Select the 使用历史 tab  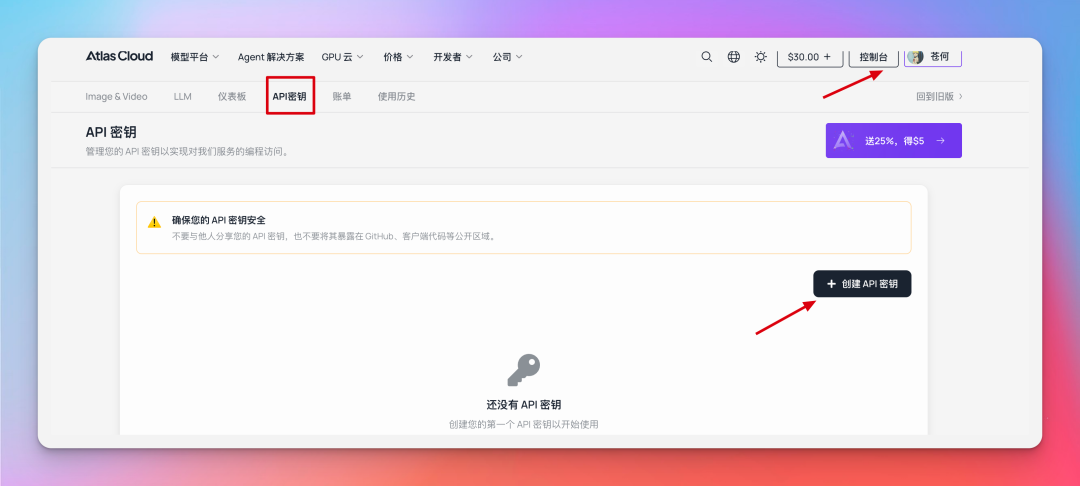click(x=396, y=97)
